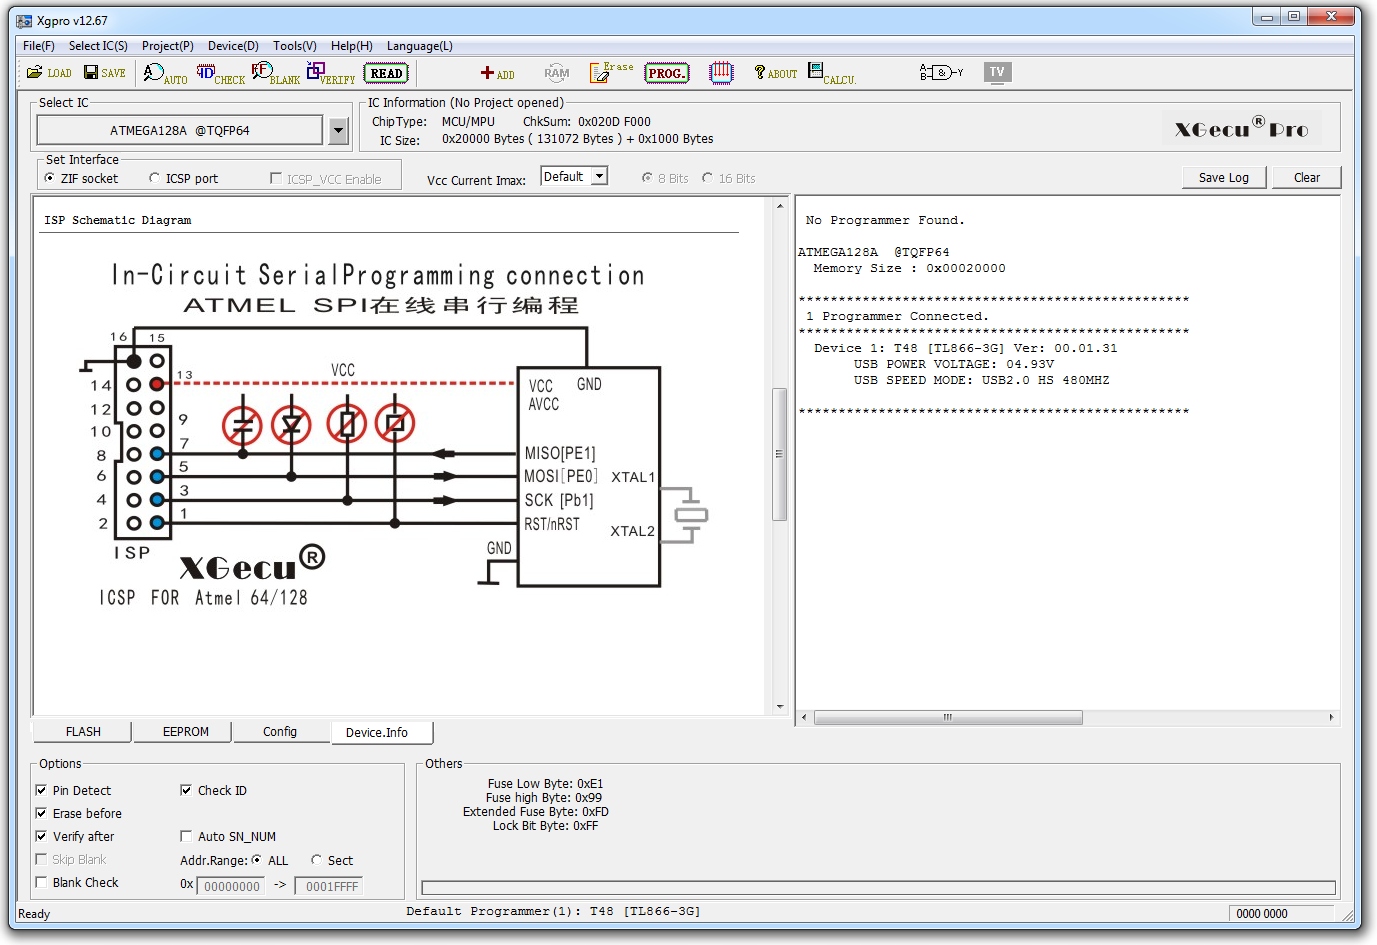Uncheck the Pin Detect option

(x=42, y=790)
